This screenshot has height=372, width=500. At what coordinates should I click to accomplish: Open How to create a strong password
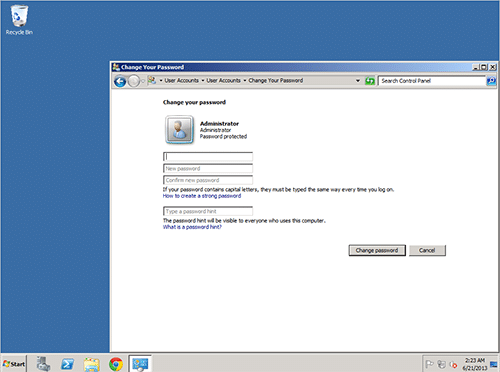tap(202, 196)
